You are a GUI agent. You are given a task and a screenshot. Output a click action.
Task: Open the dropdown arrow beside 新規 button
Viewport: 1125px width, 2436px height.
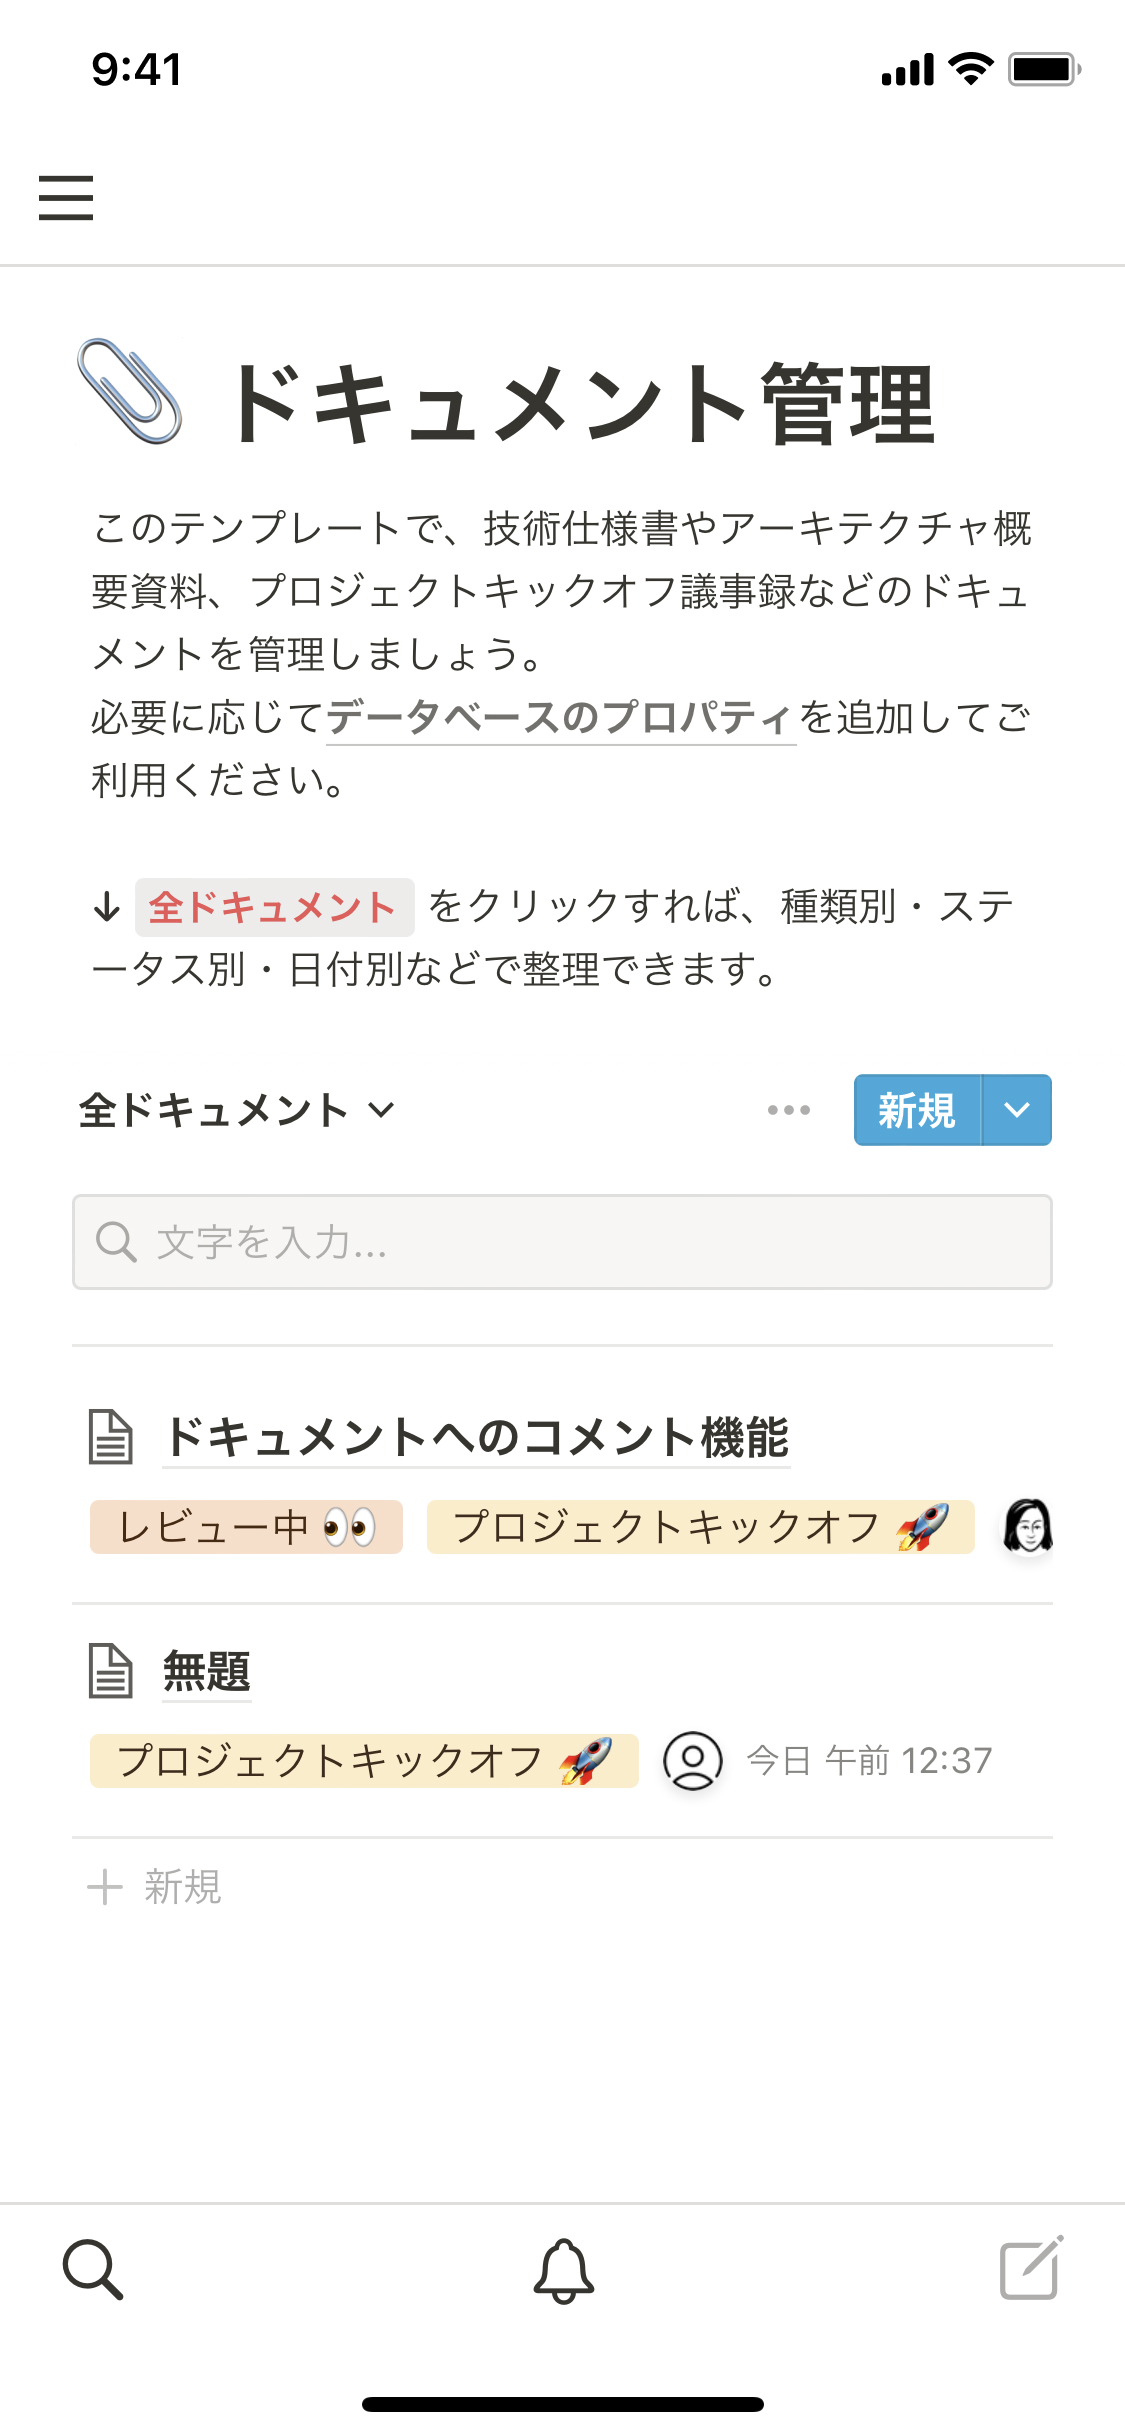(x=1017, y=1110)
